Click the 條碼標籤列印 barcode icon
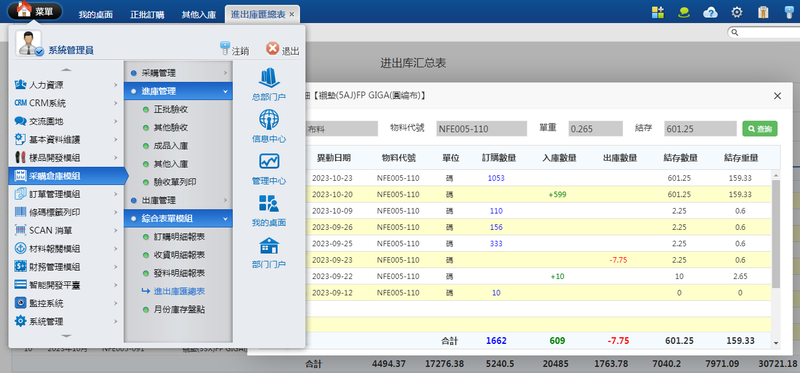The width and height of the screenshot is (800, 373). coord(20,212)
